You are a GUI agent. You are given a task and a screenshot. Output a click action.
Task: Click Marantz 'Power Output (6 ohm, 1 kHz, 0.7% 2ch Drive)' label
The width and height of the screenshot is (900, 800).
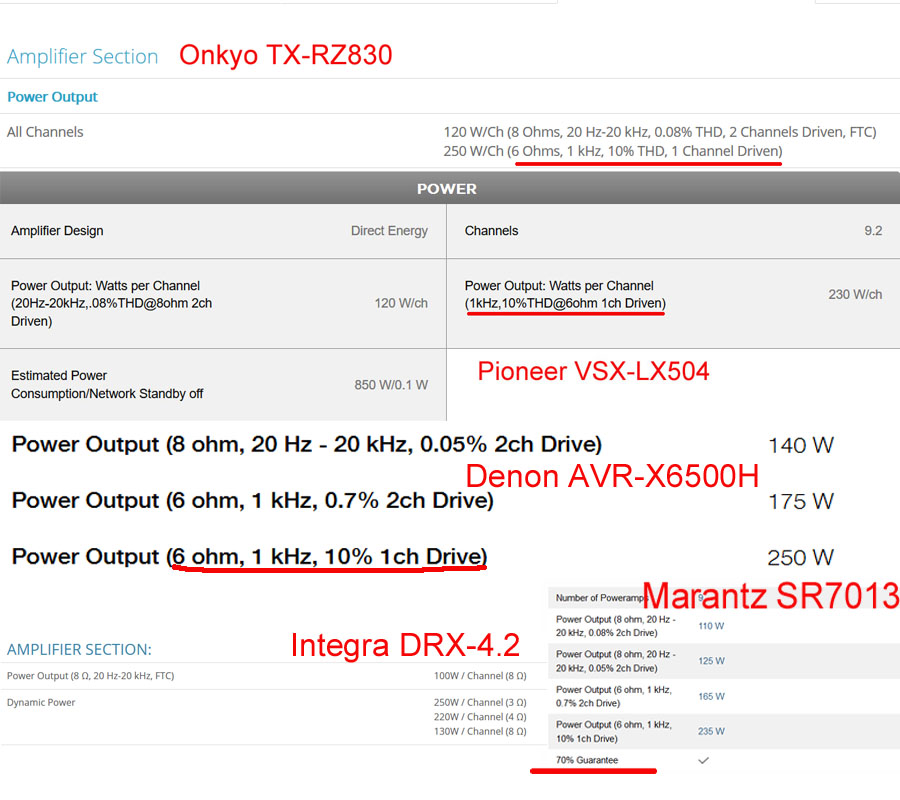[x=614, y=697]
